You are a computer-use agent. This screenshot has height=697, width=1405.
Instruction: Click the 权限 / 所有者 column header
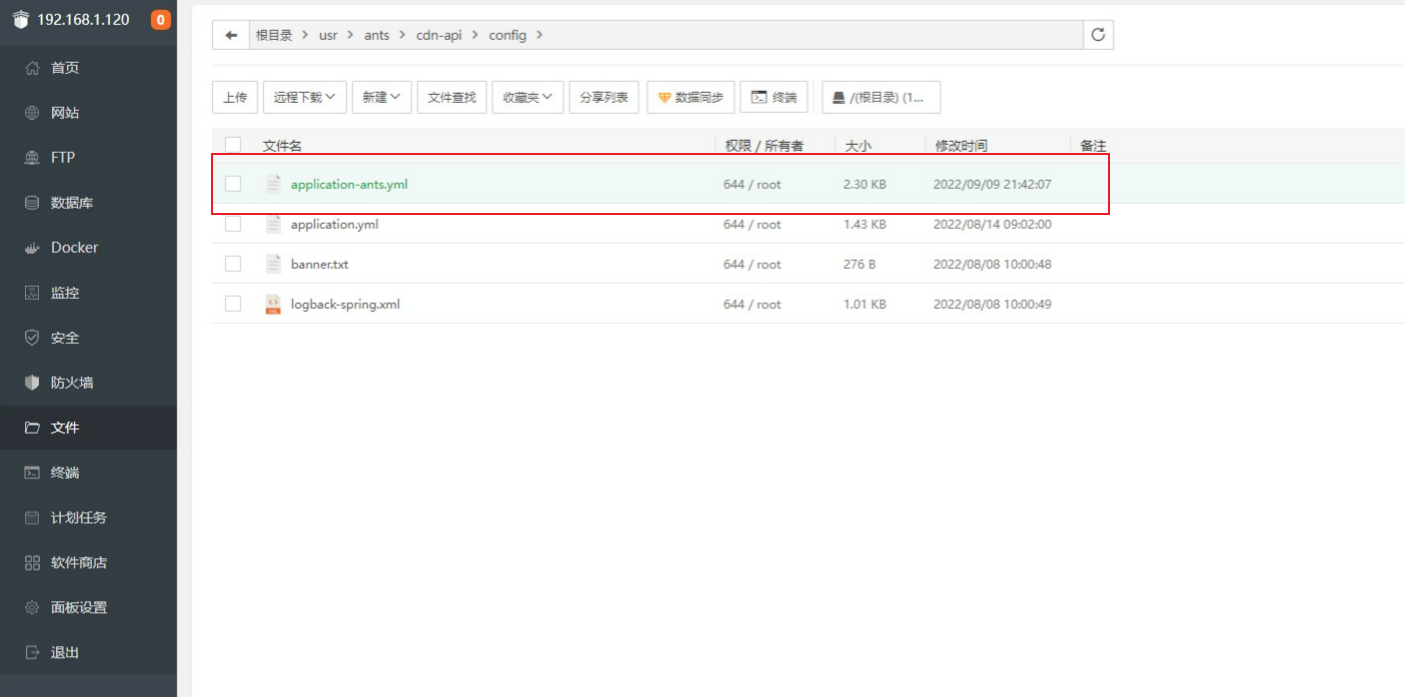tap(764, 146)
